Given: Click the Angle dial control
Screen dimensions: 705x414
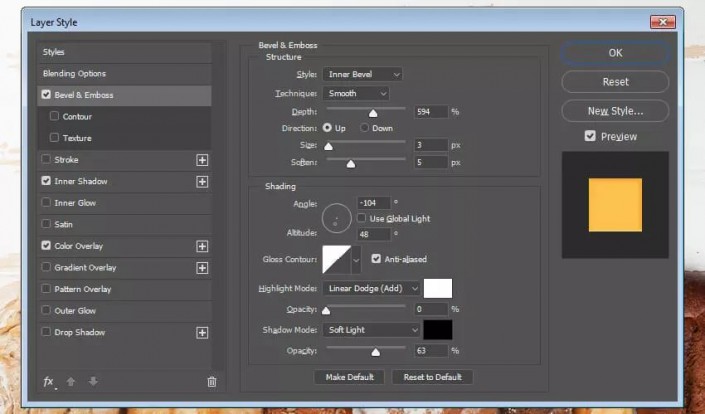Looking at the screenshot, I should (336, 218).
